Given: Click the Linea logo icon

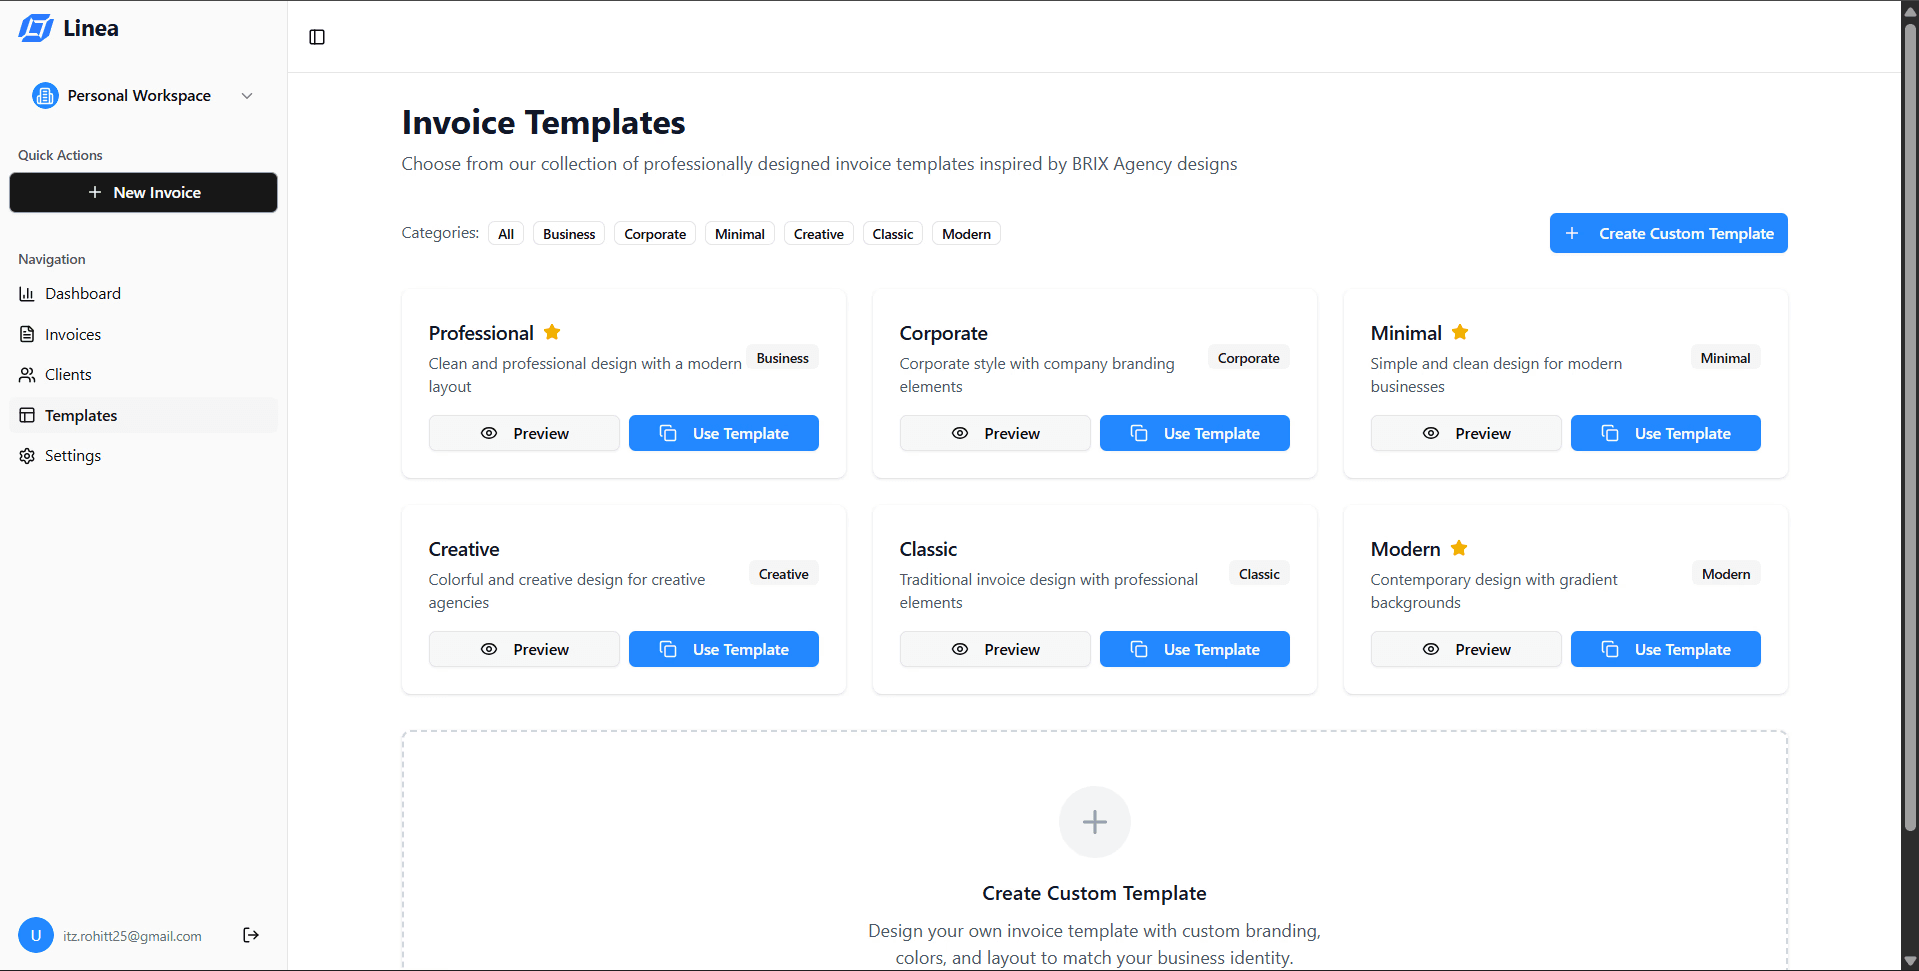Looking at the screenshot, I should coord(35,28).
